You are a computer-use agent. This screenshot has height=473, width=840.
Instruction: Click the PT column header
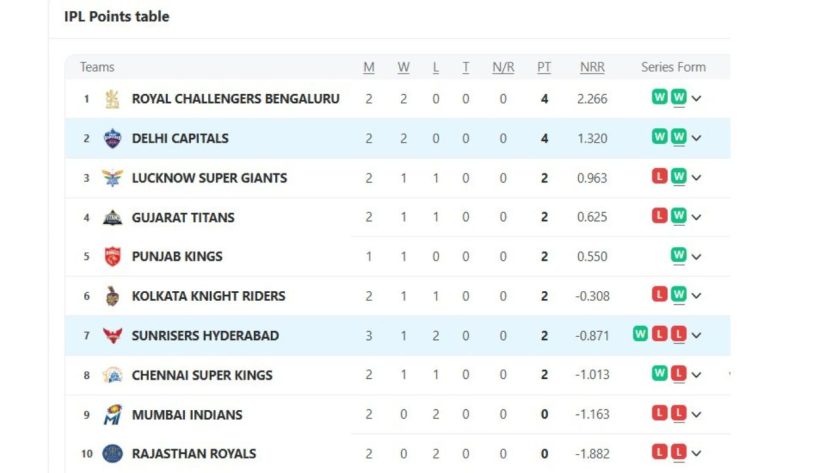[x=544, y=67]
